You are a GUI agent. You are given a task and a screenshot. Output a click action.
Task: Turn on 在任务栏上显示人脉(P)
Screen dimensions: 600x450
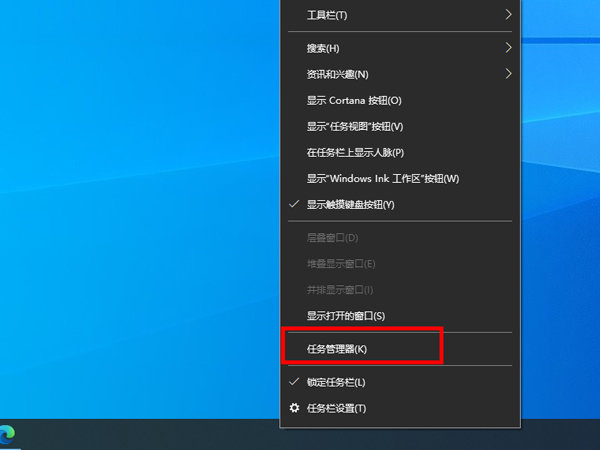coord(355,152)
